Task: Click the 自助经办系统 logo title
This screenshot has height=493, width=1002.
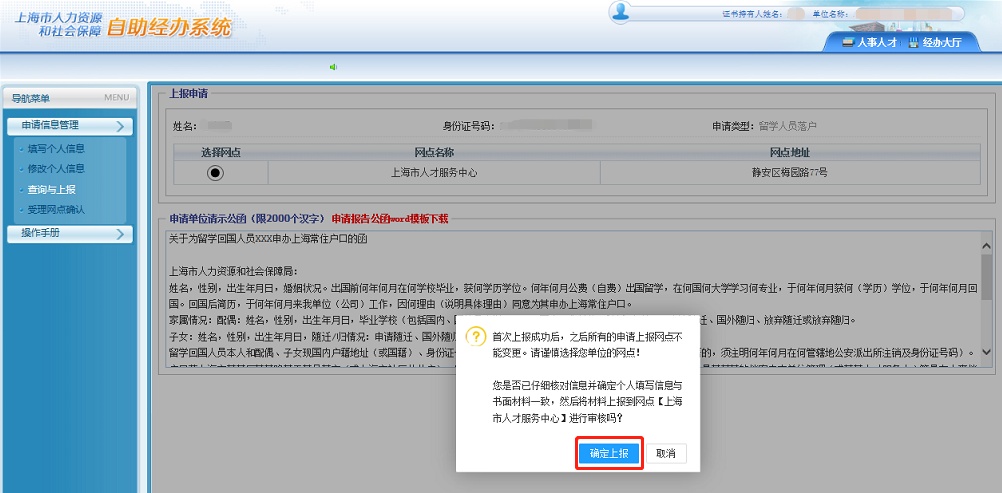Action: pos(168,27)
